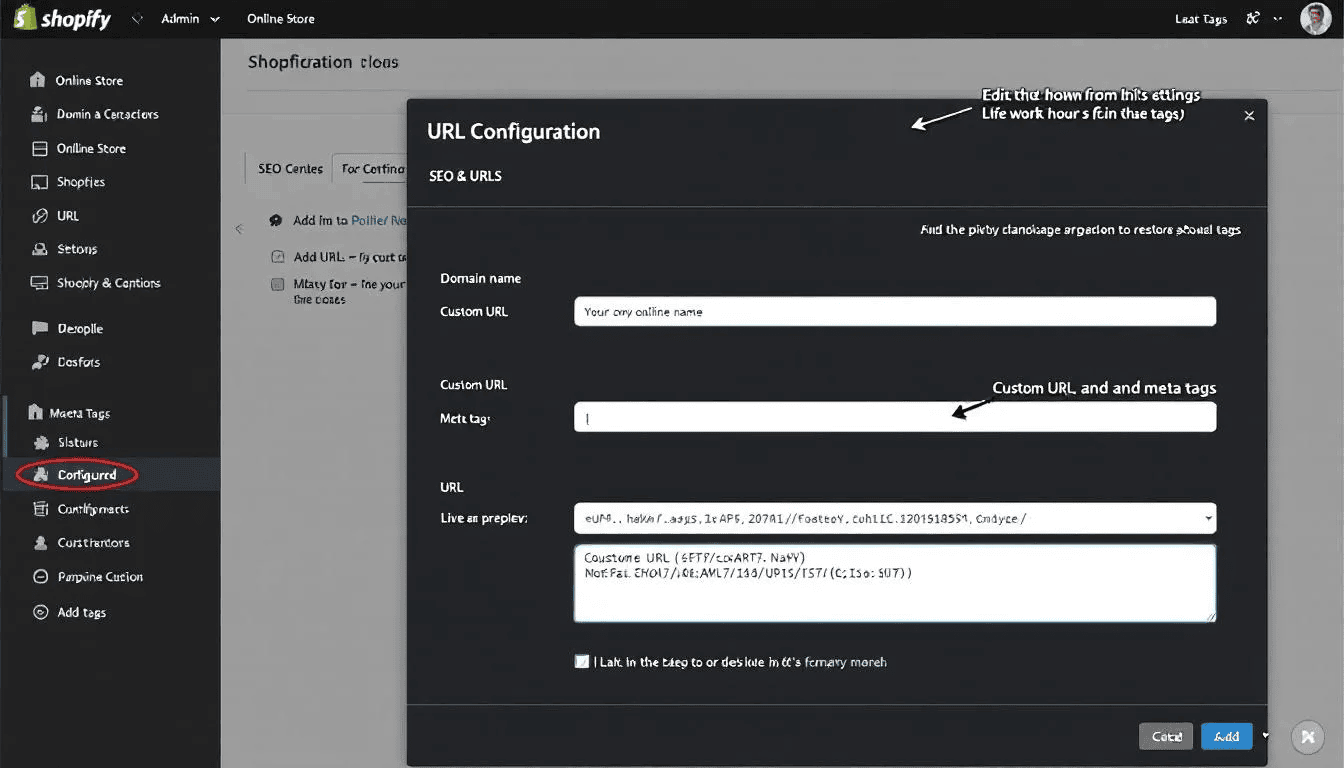Toggle the checkbox below the URL textarea
The image size is (1344, 768).
tap(582, 662)
